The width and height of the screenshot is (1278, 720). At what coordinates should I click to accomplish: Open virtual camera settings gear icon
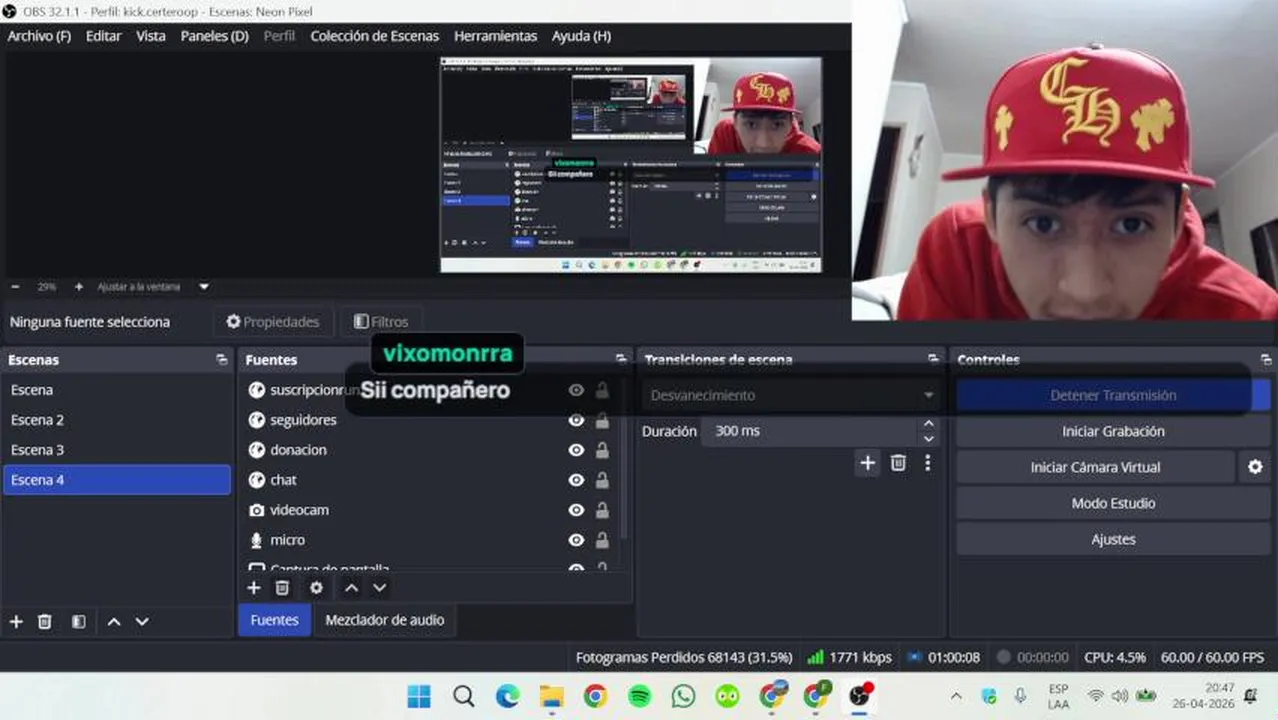point(1255,467)
